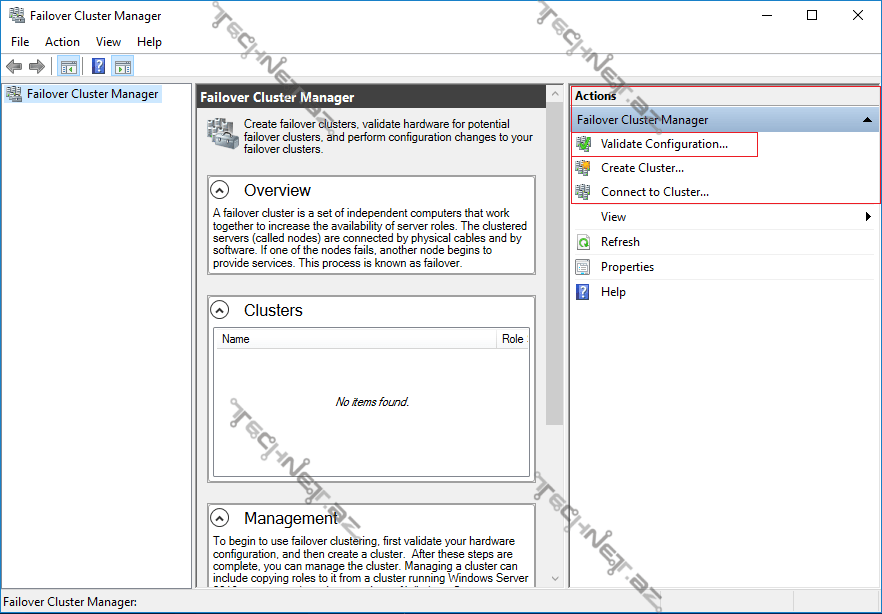This screenshot has height=614, width=882.
Task: Click the Back navigation arrow
Action: tap(13, 66)
